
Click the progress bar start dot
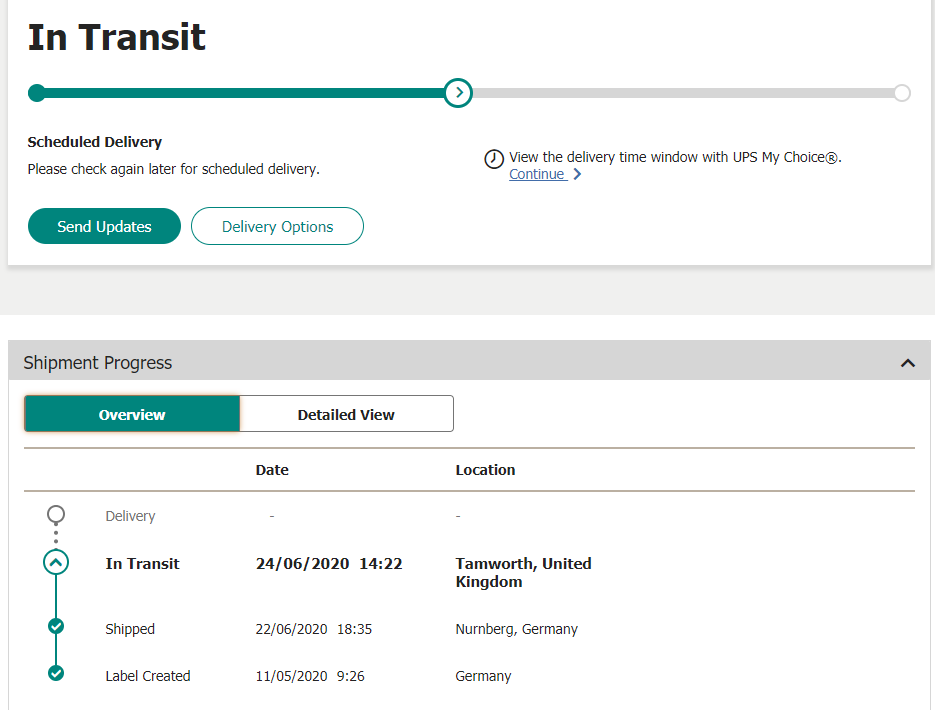click(x=36, y=93)
